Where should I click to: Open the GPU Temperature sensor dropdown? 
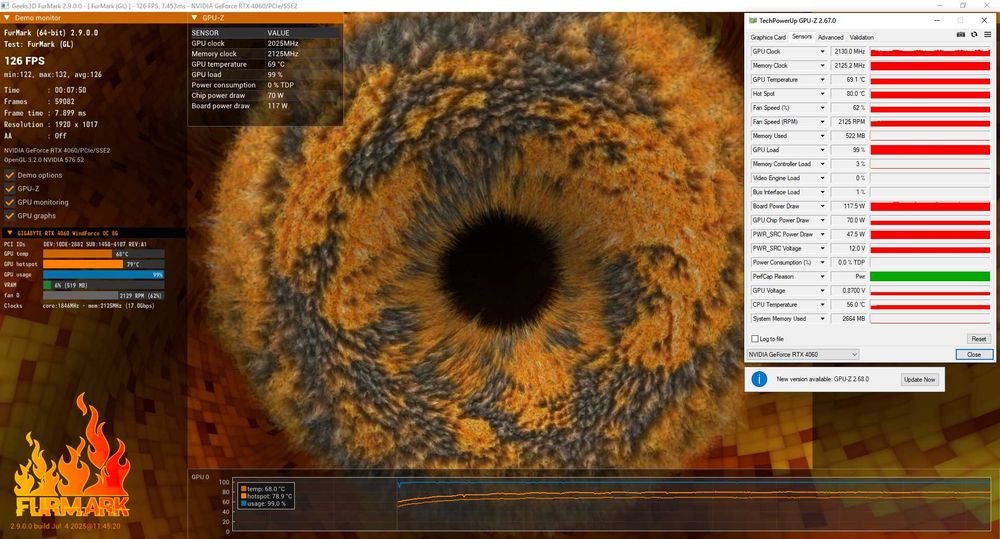(822, 80)
